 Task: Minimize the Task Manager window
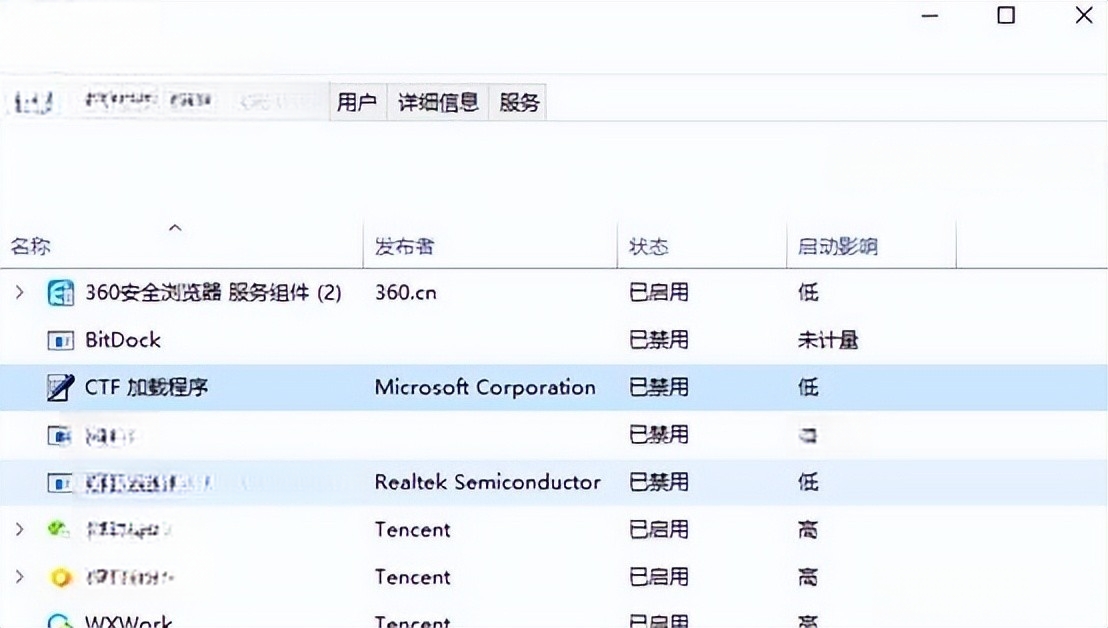pos(930,16)
